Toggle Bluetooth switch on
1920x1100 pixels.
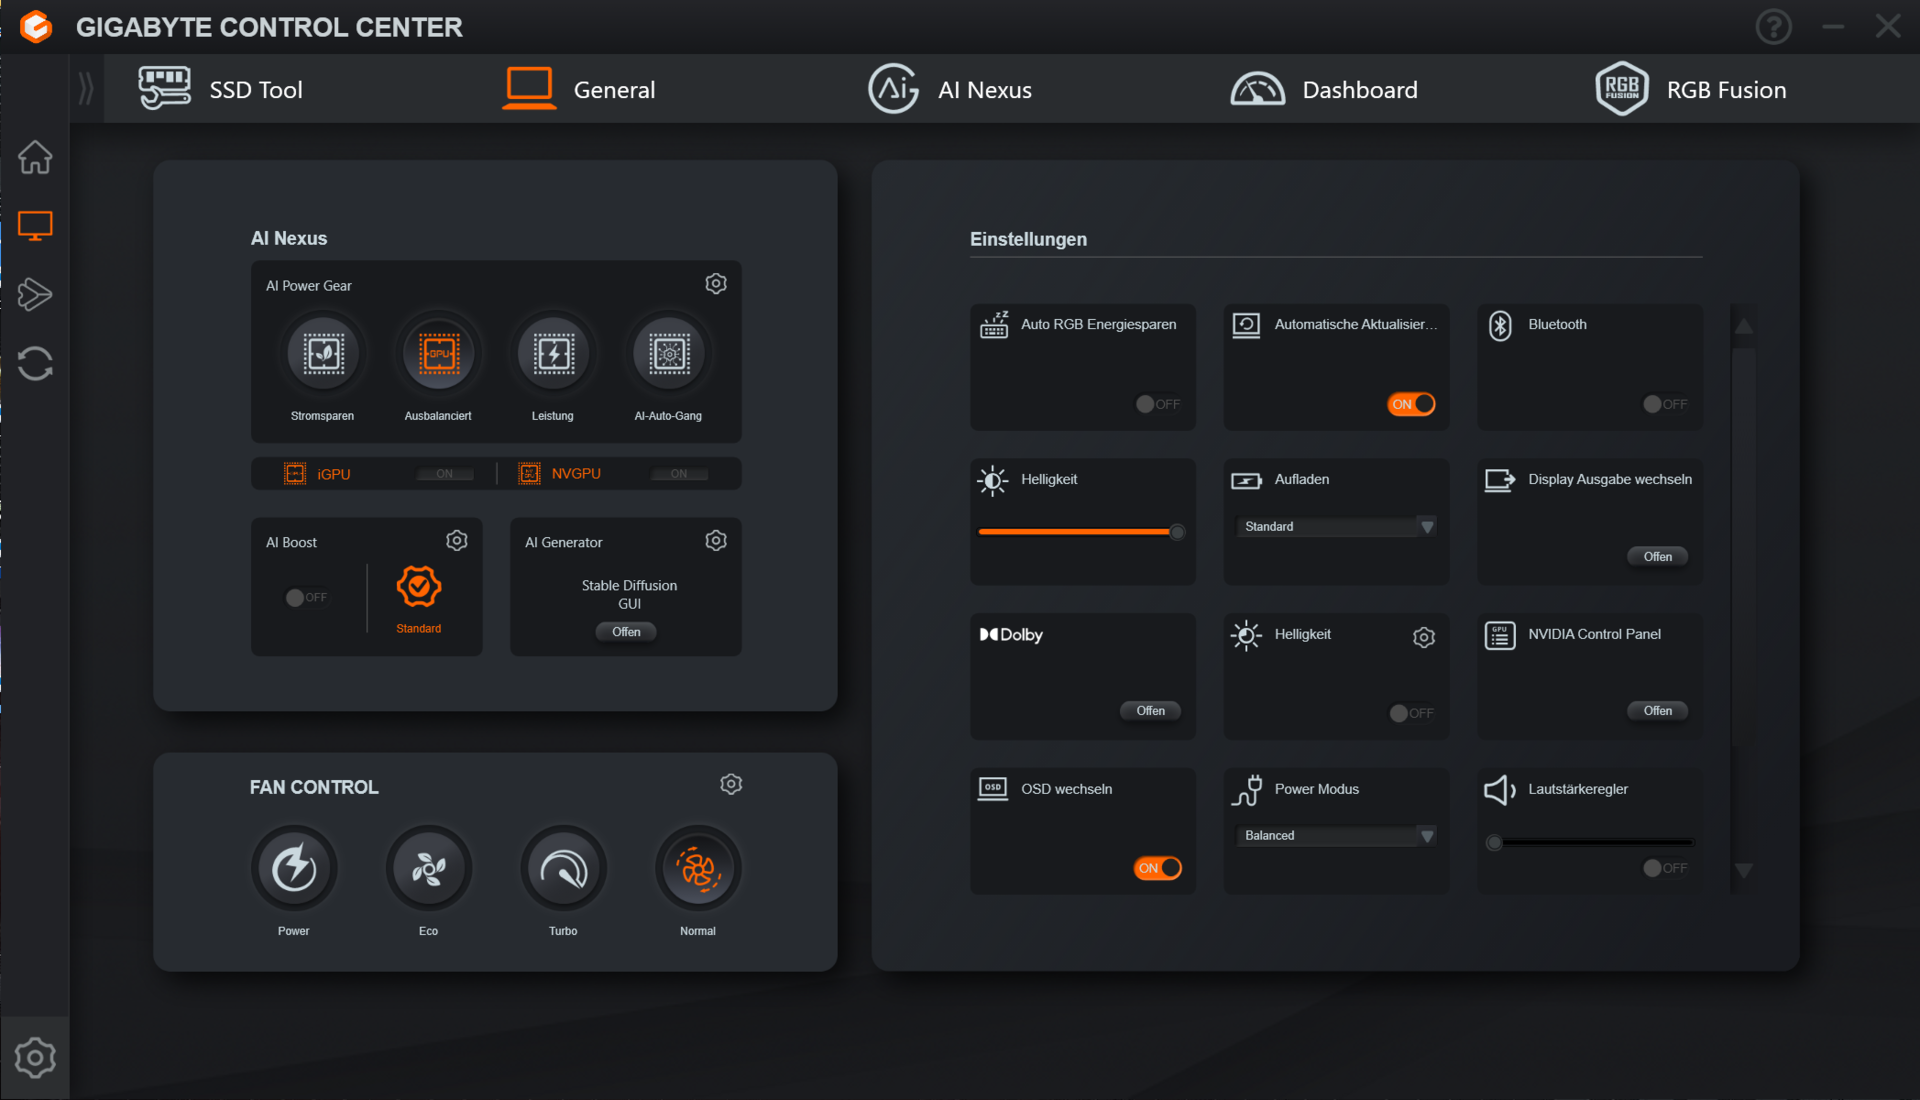click(x=1665, y=404)
